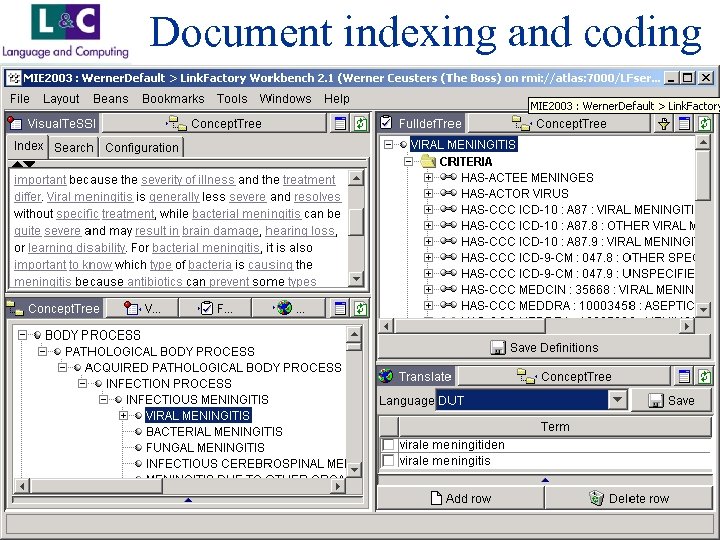
Task: Collapse the BODY PROCESS tree node
Action: tap(22, 335)
